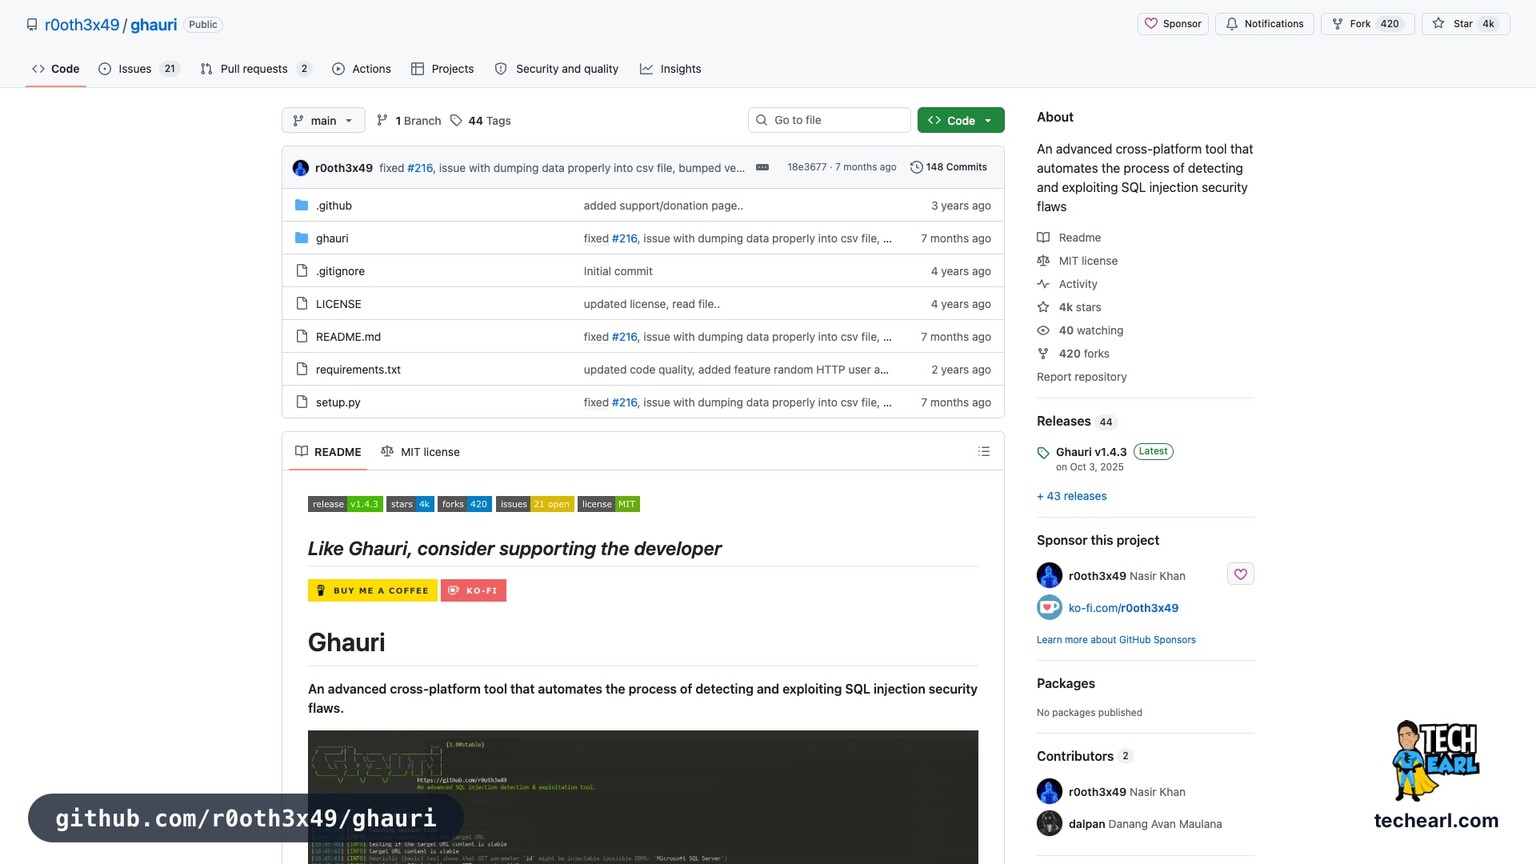Click the Sponsor heart button
1536x864 pixels.
click(x=1173, y=24)
